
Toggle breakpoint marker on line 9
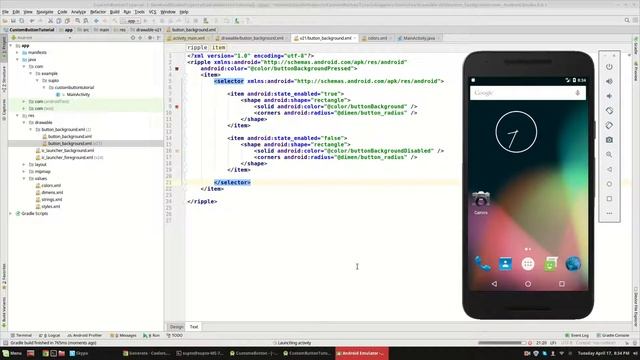tap(177, 107)
